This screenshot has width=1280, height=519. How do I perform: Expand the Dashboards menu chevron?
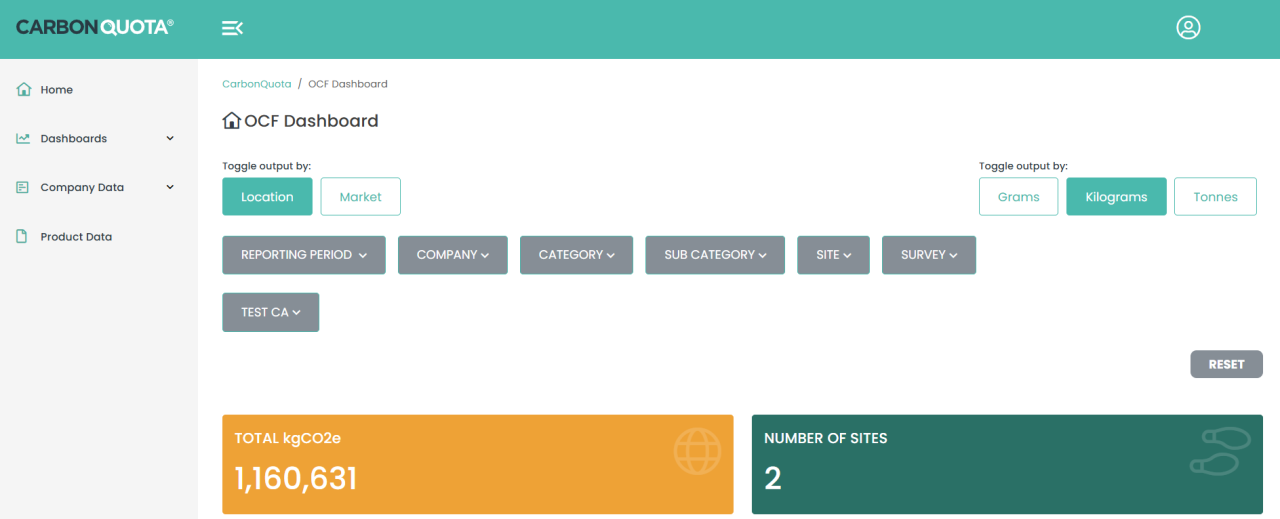point(170,139)
